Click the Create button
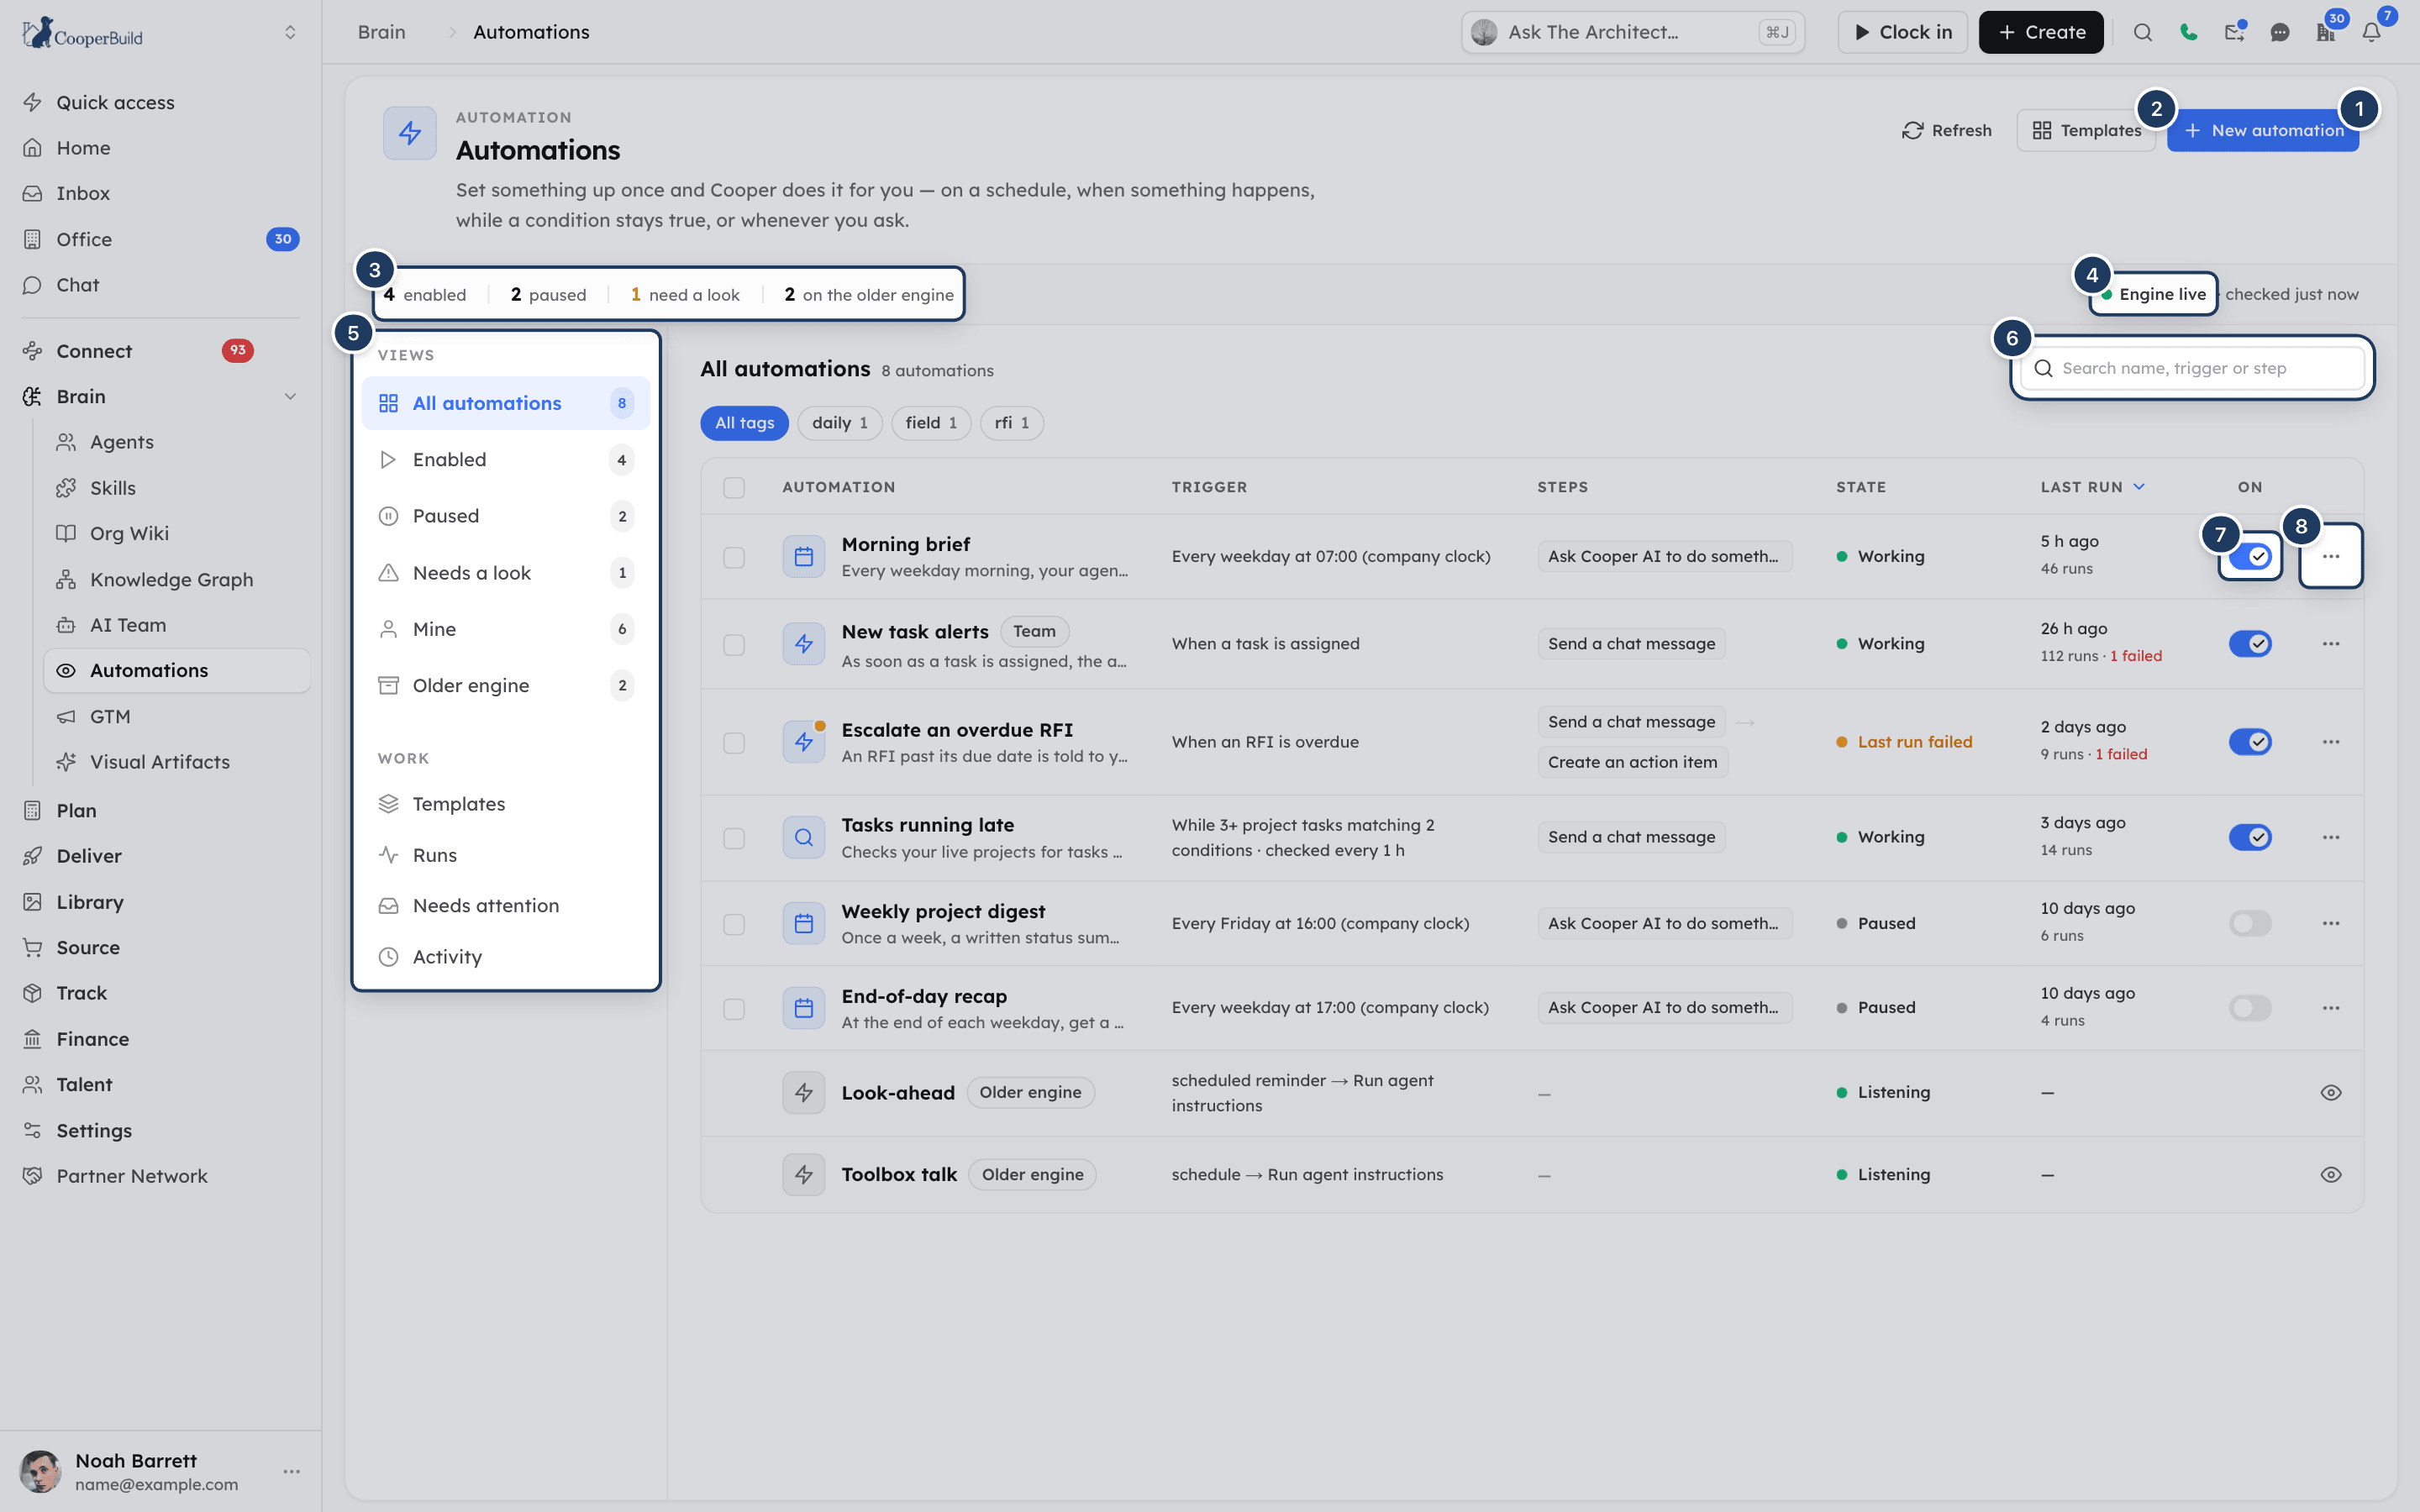 pyautogui.click(x=2040, y=32)
